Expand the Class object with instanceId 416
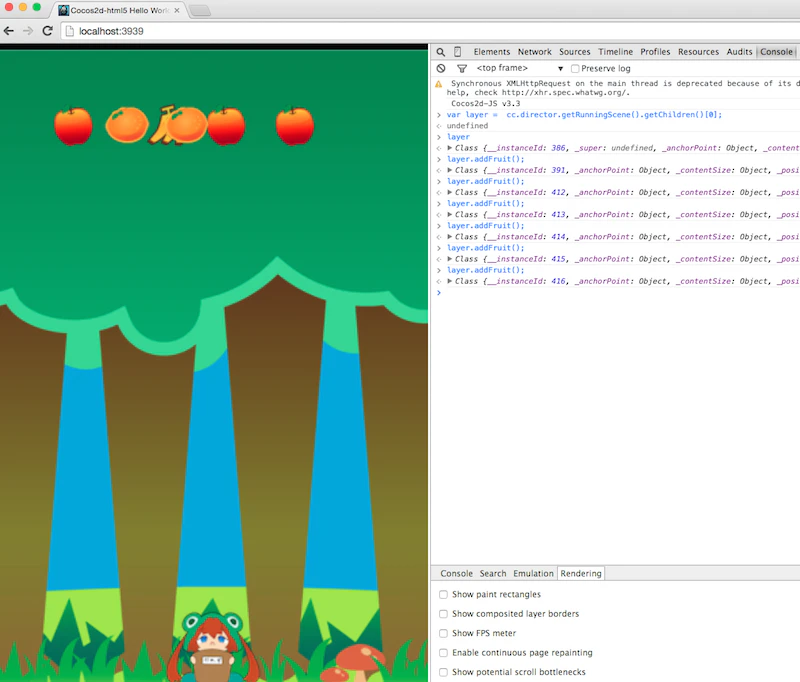This screenshot has height=682, width=800. [449, 281]
